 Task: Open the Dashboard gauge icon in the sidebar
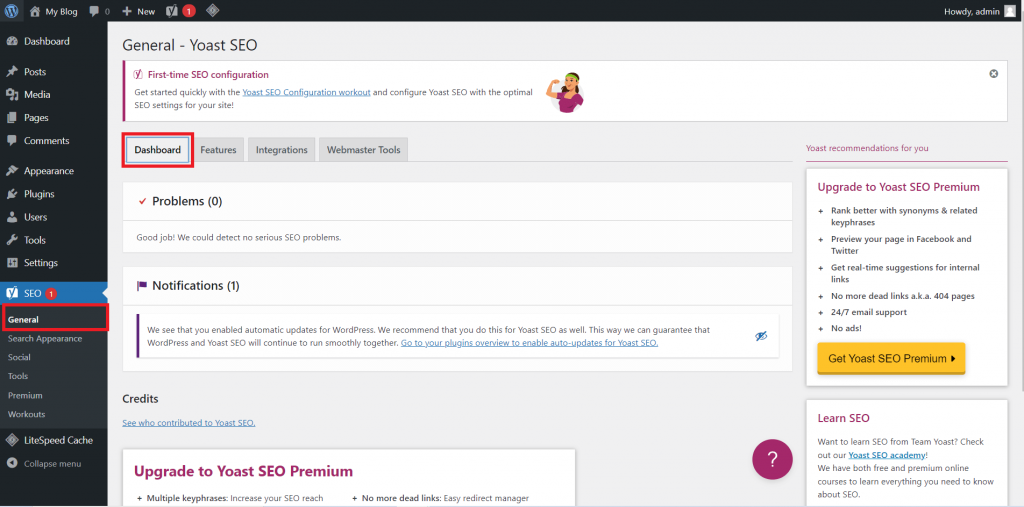point(12,41)
